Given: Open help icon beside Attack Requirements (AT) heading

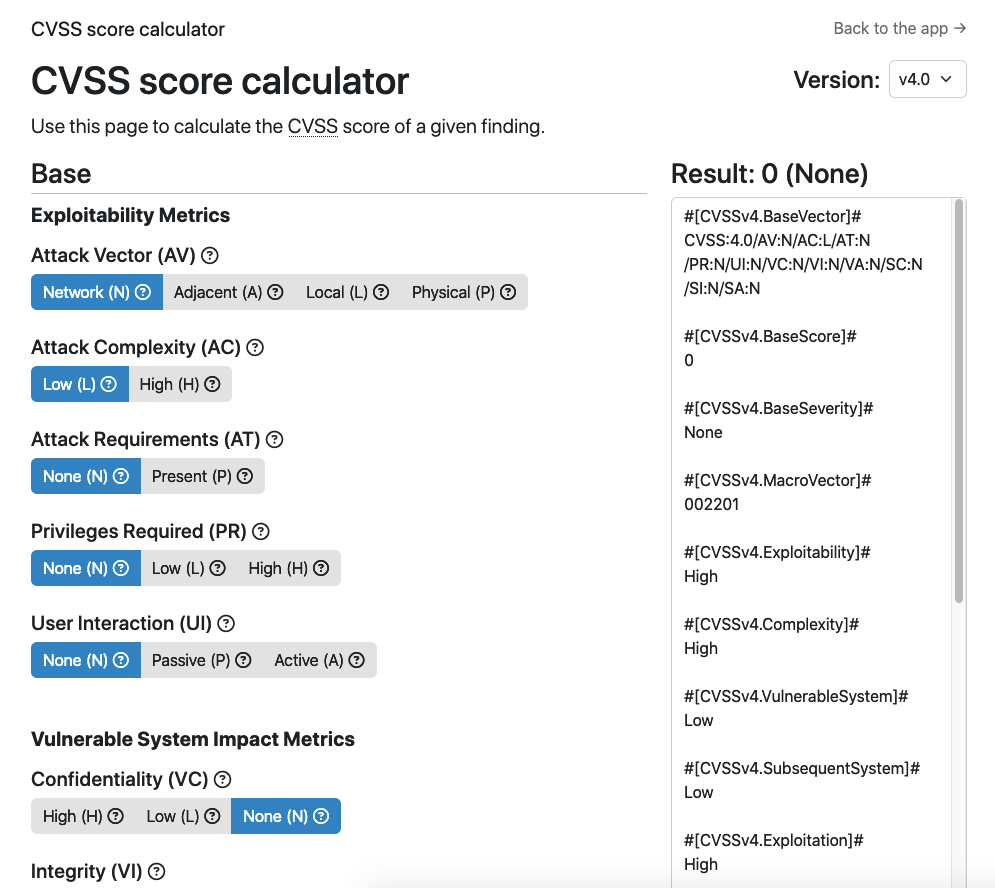Looking at the screenshot, I should (274, 439).
